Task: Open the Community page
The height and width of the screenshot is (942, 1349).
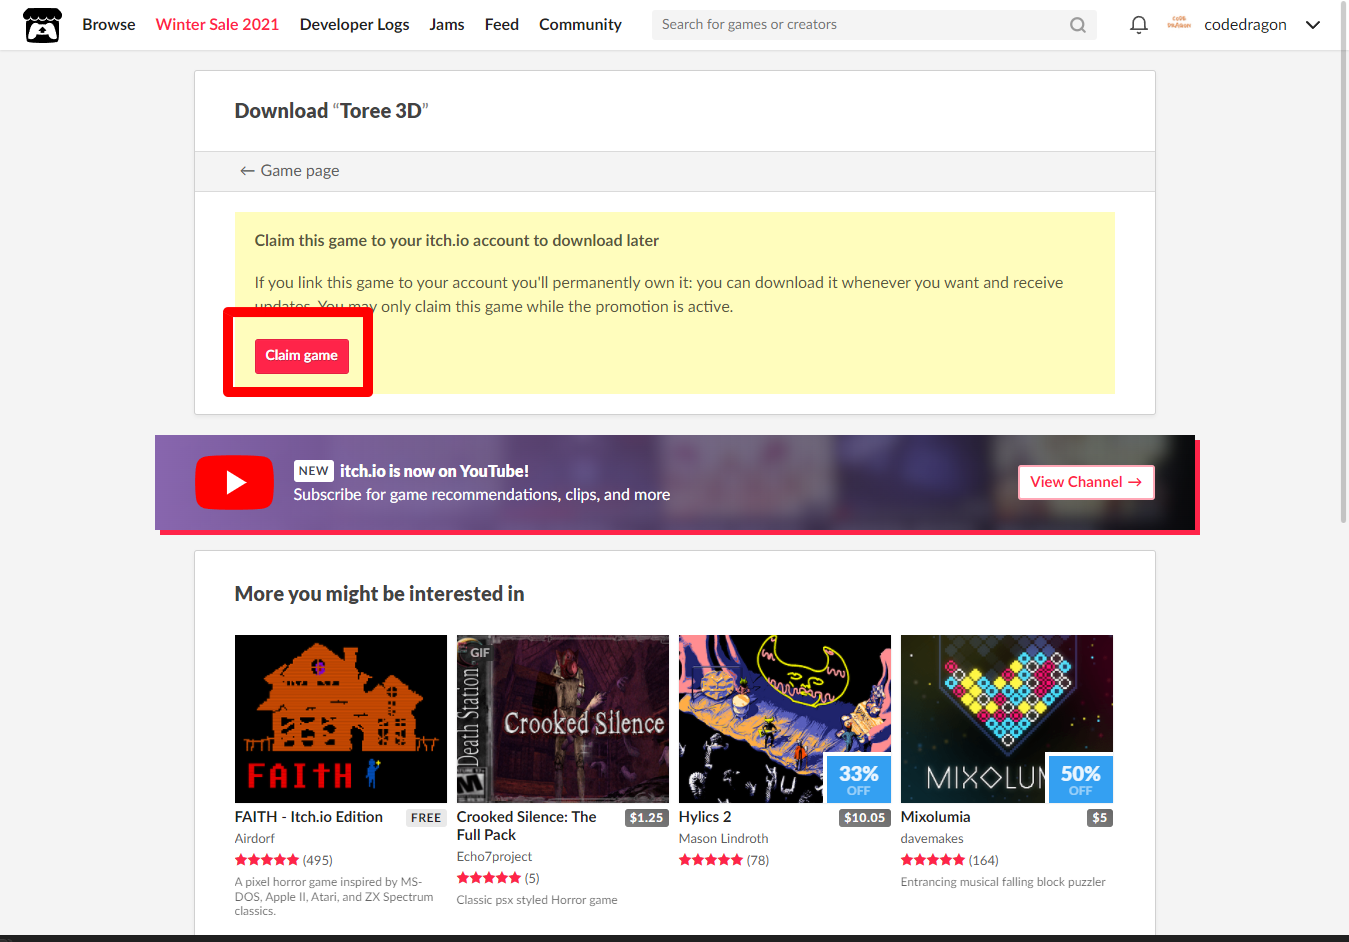Action: coord(580,24)
